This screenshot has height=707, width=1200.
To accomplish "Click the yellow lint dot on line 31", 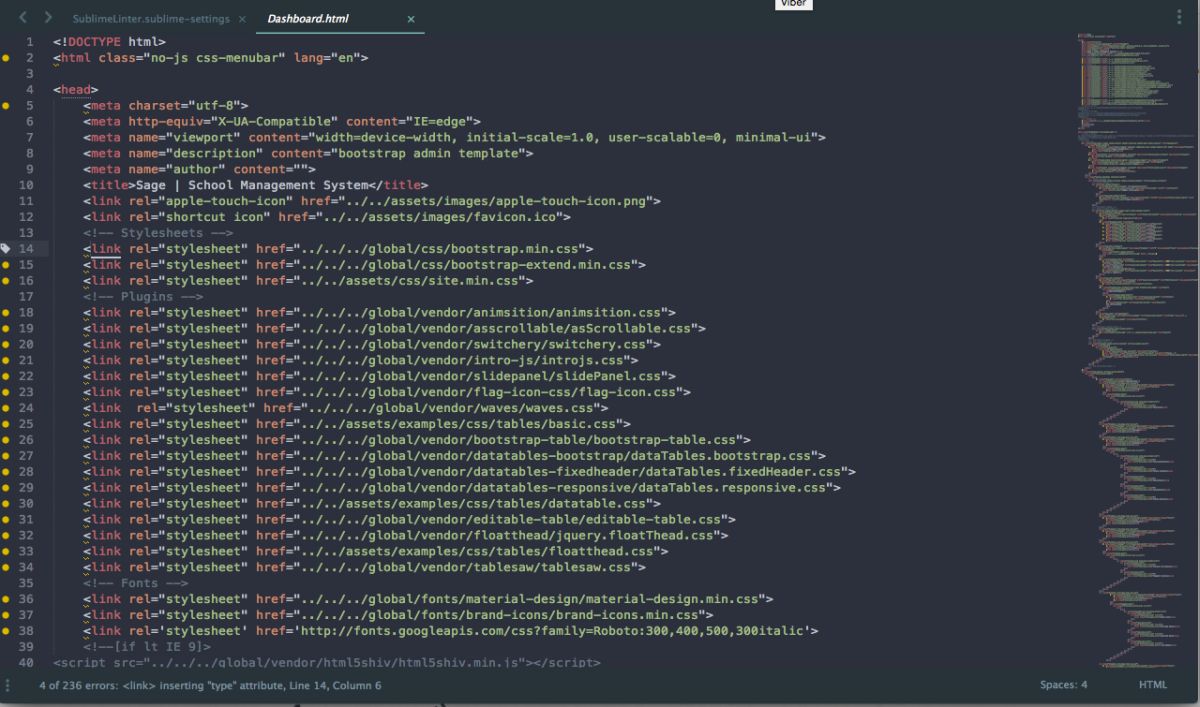I will [5, 519].
